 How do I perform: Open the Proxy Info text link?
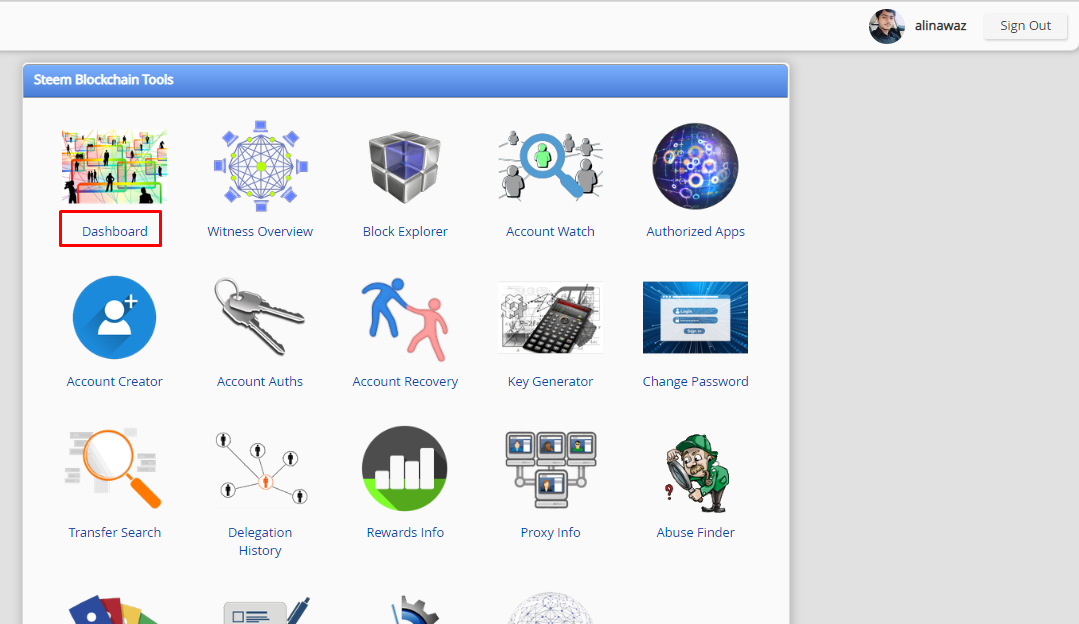click(x=551, y=532)
